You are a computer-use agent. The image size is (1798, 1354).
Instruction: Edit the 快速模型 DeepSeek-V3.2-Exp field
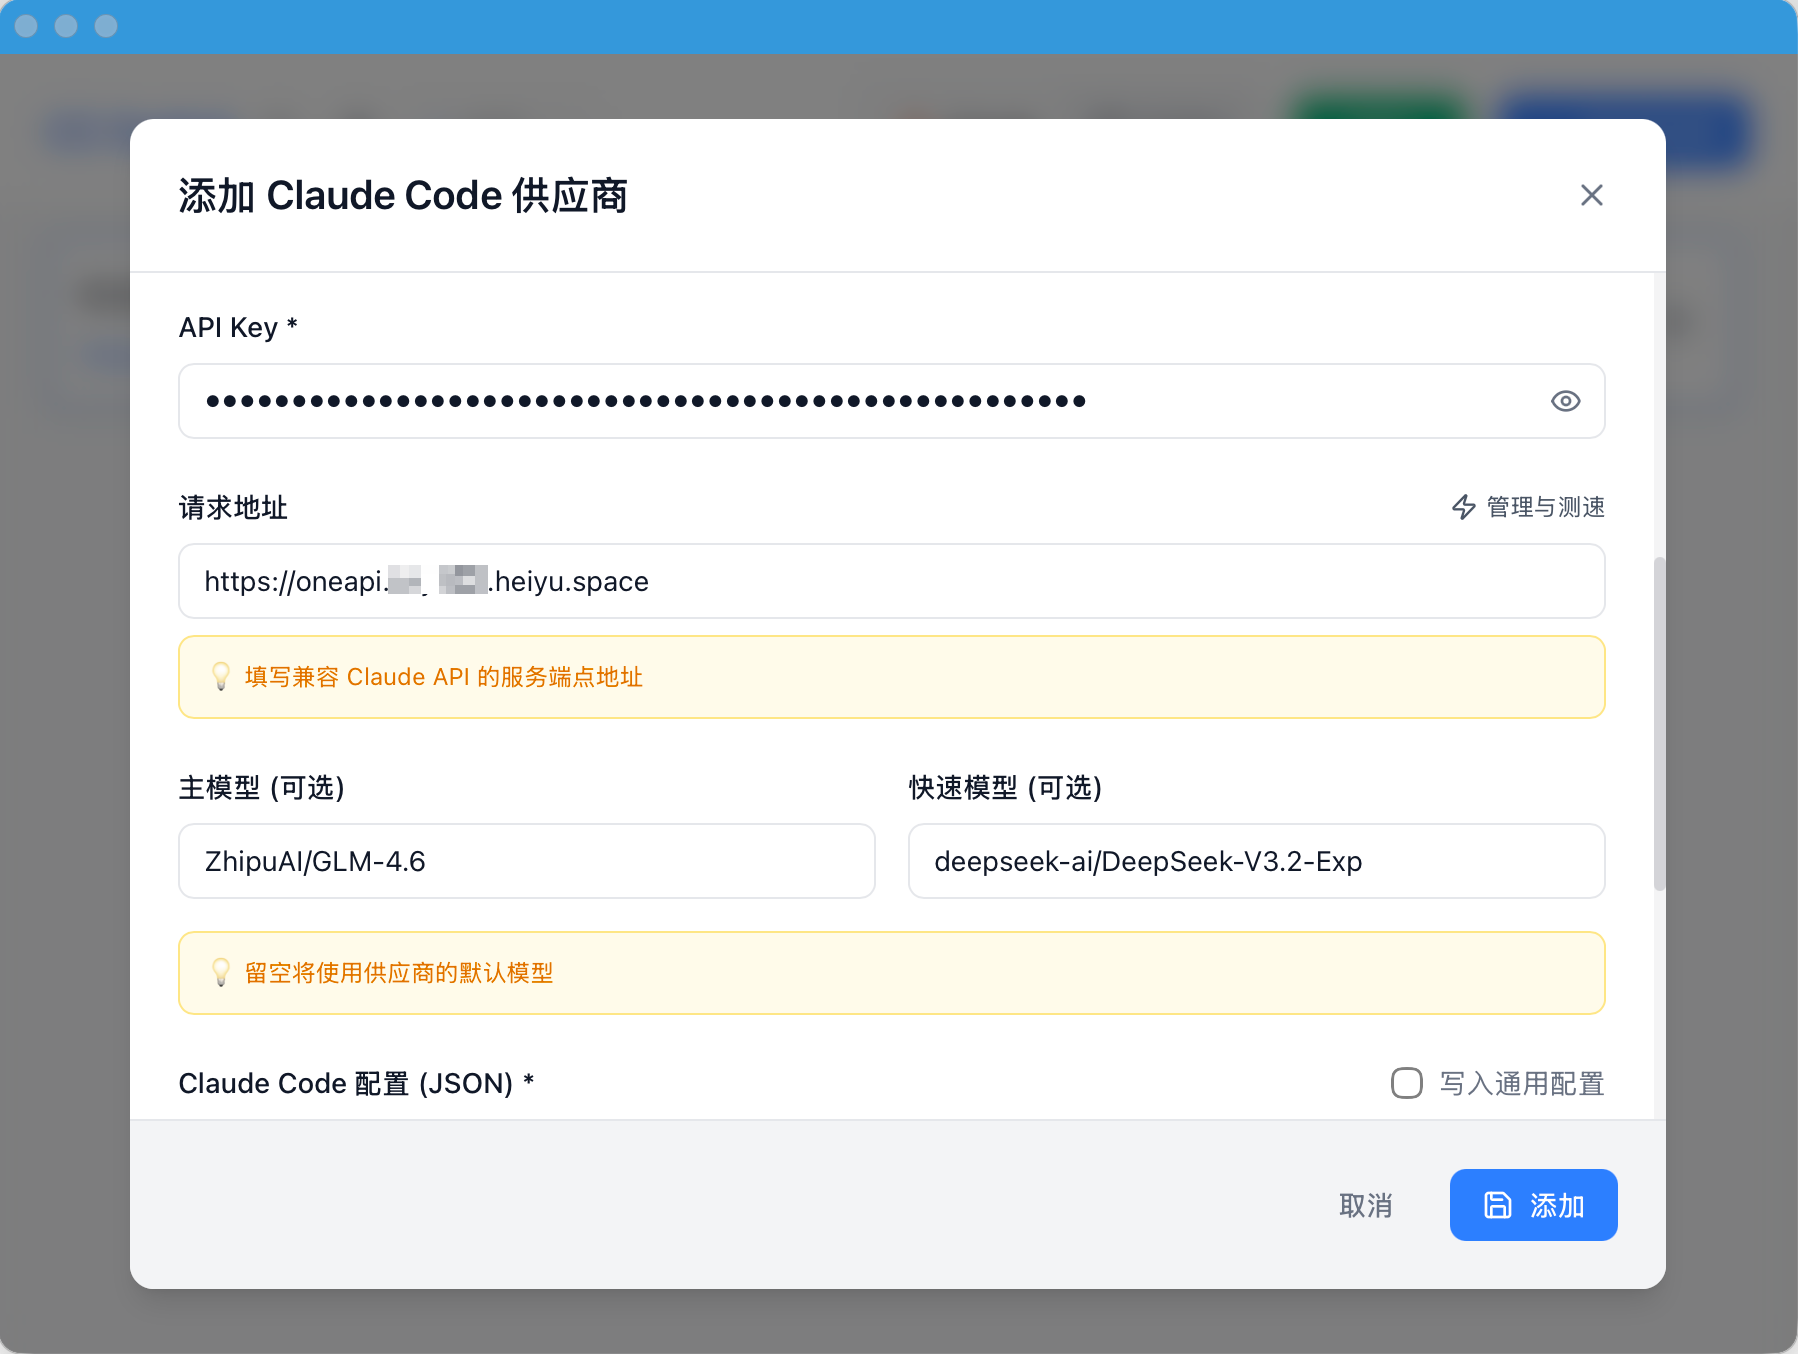[1257, 861]
